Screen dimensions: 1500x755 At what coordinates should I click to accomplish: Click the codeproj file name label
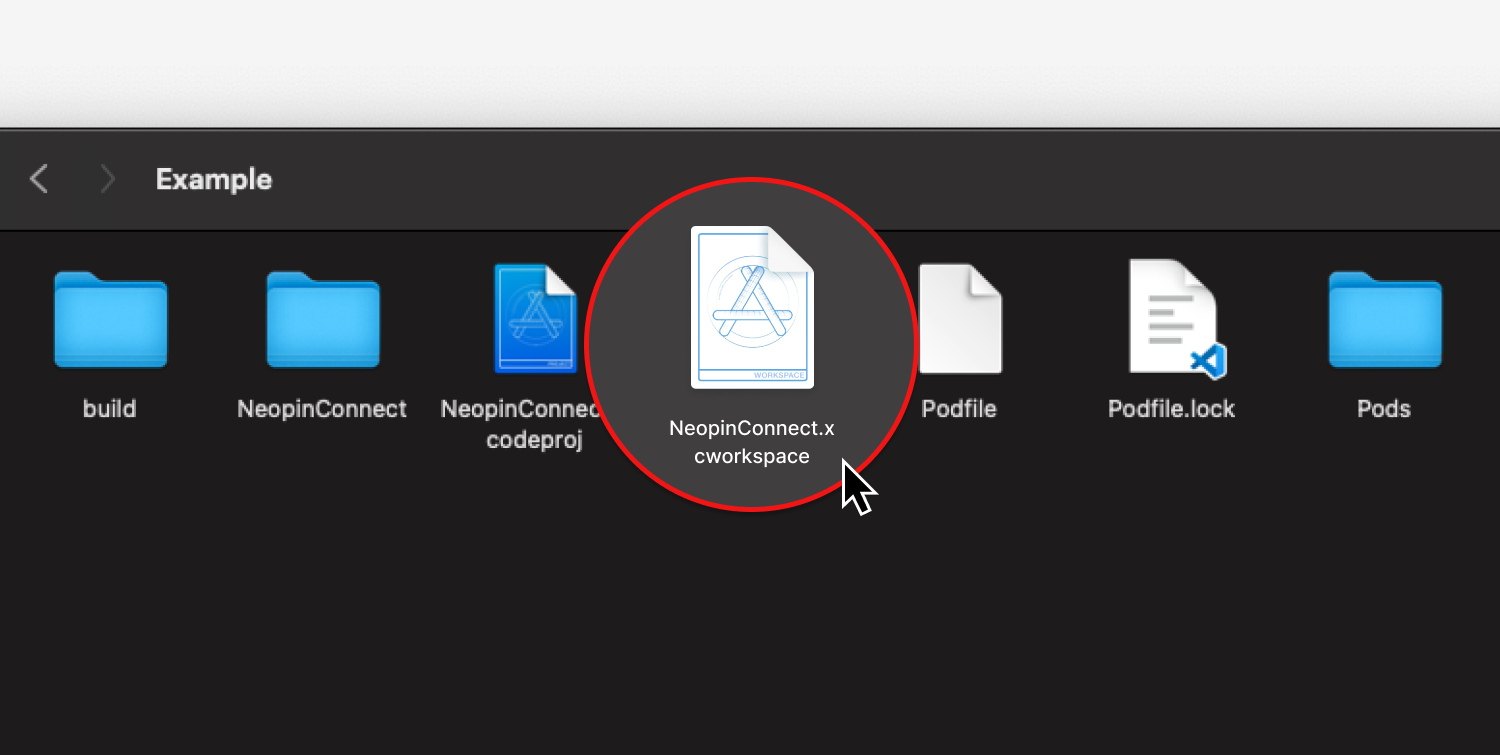click(533, 440)
